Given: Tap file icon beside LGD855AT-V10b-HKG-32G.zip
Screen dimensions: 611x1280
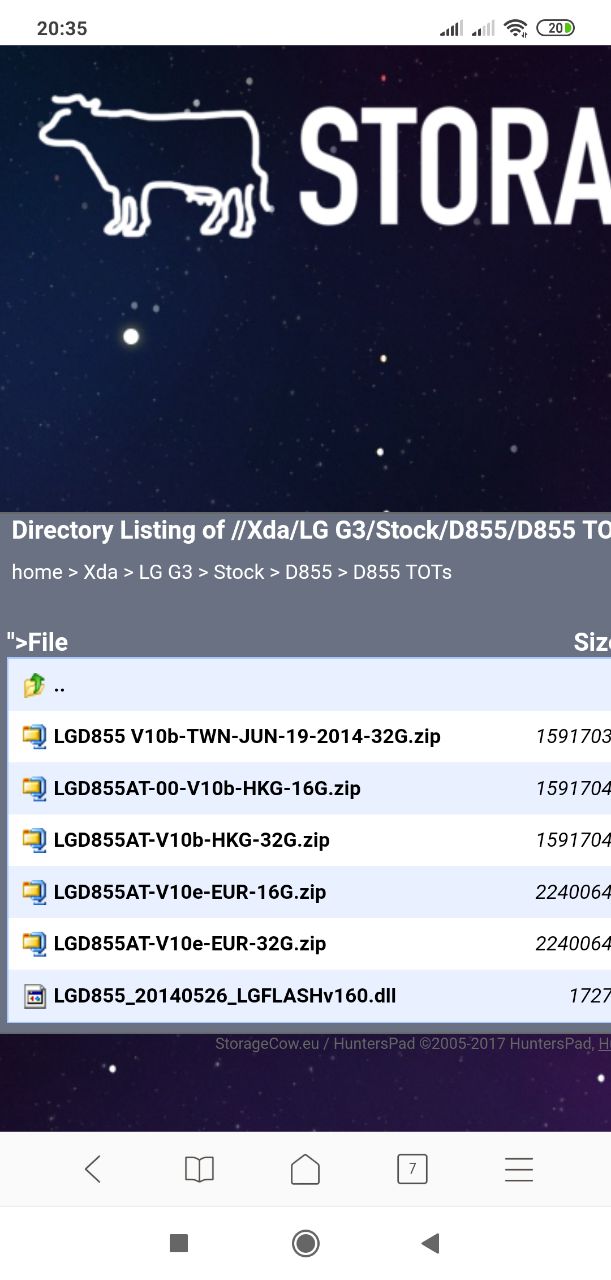Looking at the screenshot, I should point(34,840).
